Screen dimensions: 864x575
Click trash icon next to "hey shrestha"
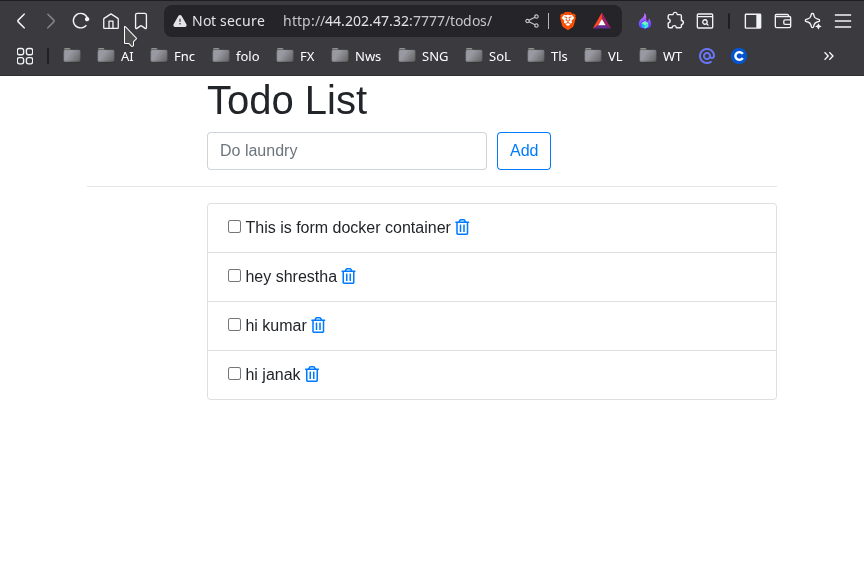348,276
